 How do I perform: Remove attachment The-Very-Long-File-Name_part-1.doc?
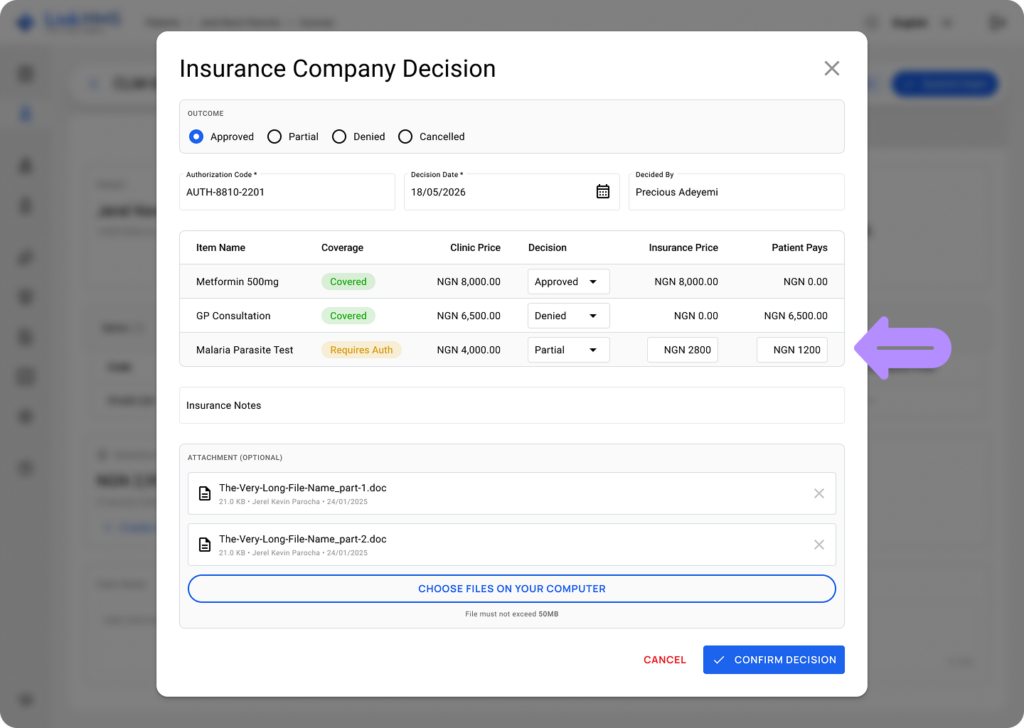[x=819, y=494]
